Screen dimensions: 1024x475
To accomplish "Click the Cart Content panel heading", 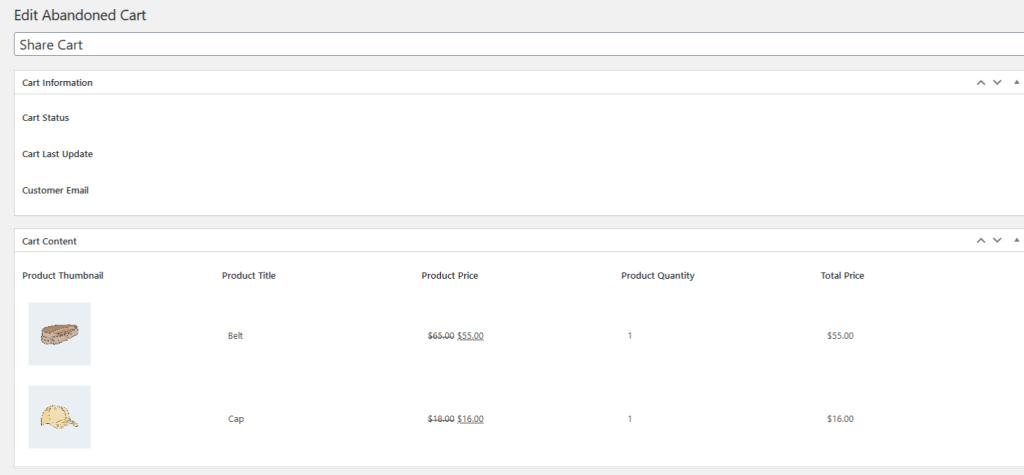I will click(x=49, y=241).
